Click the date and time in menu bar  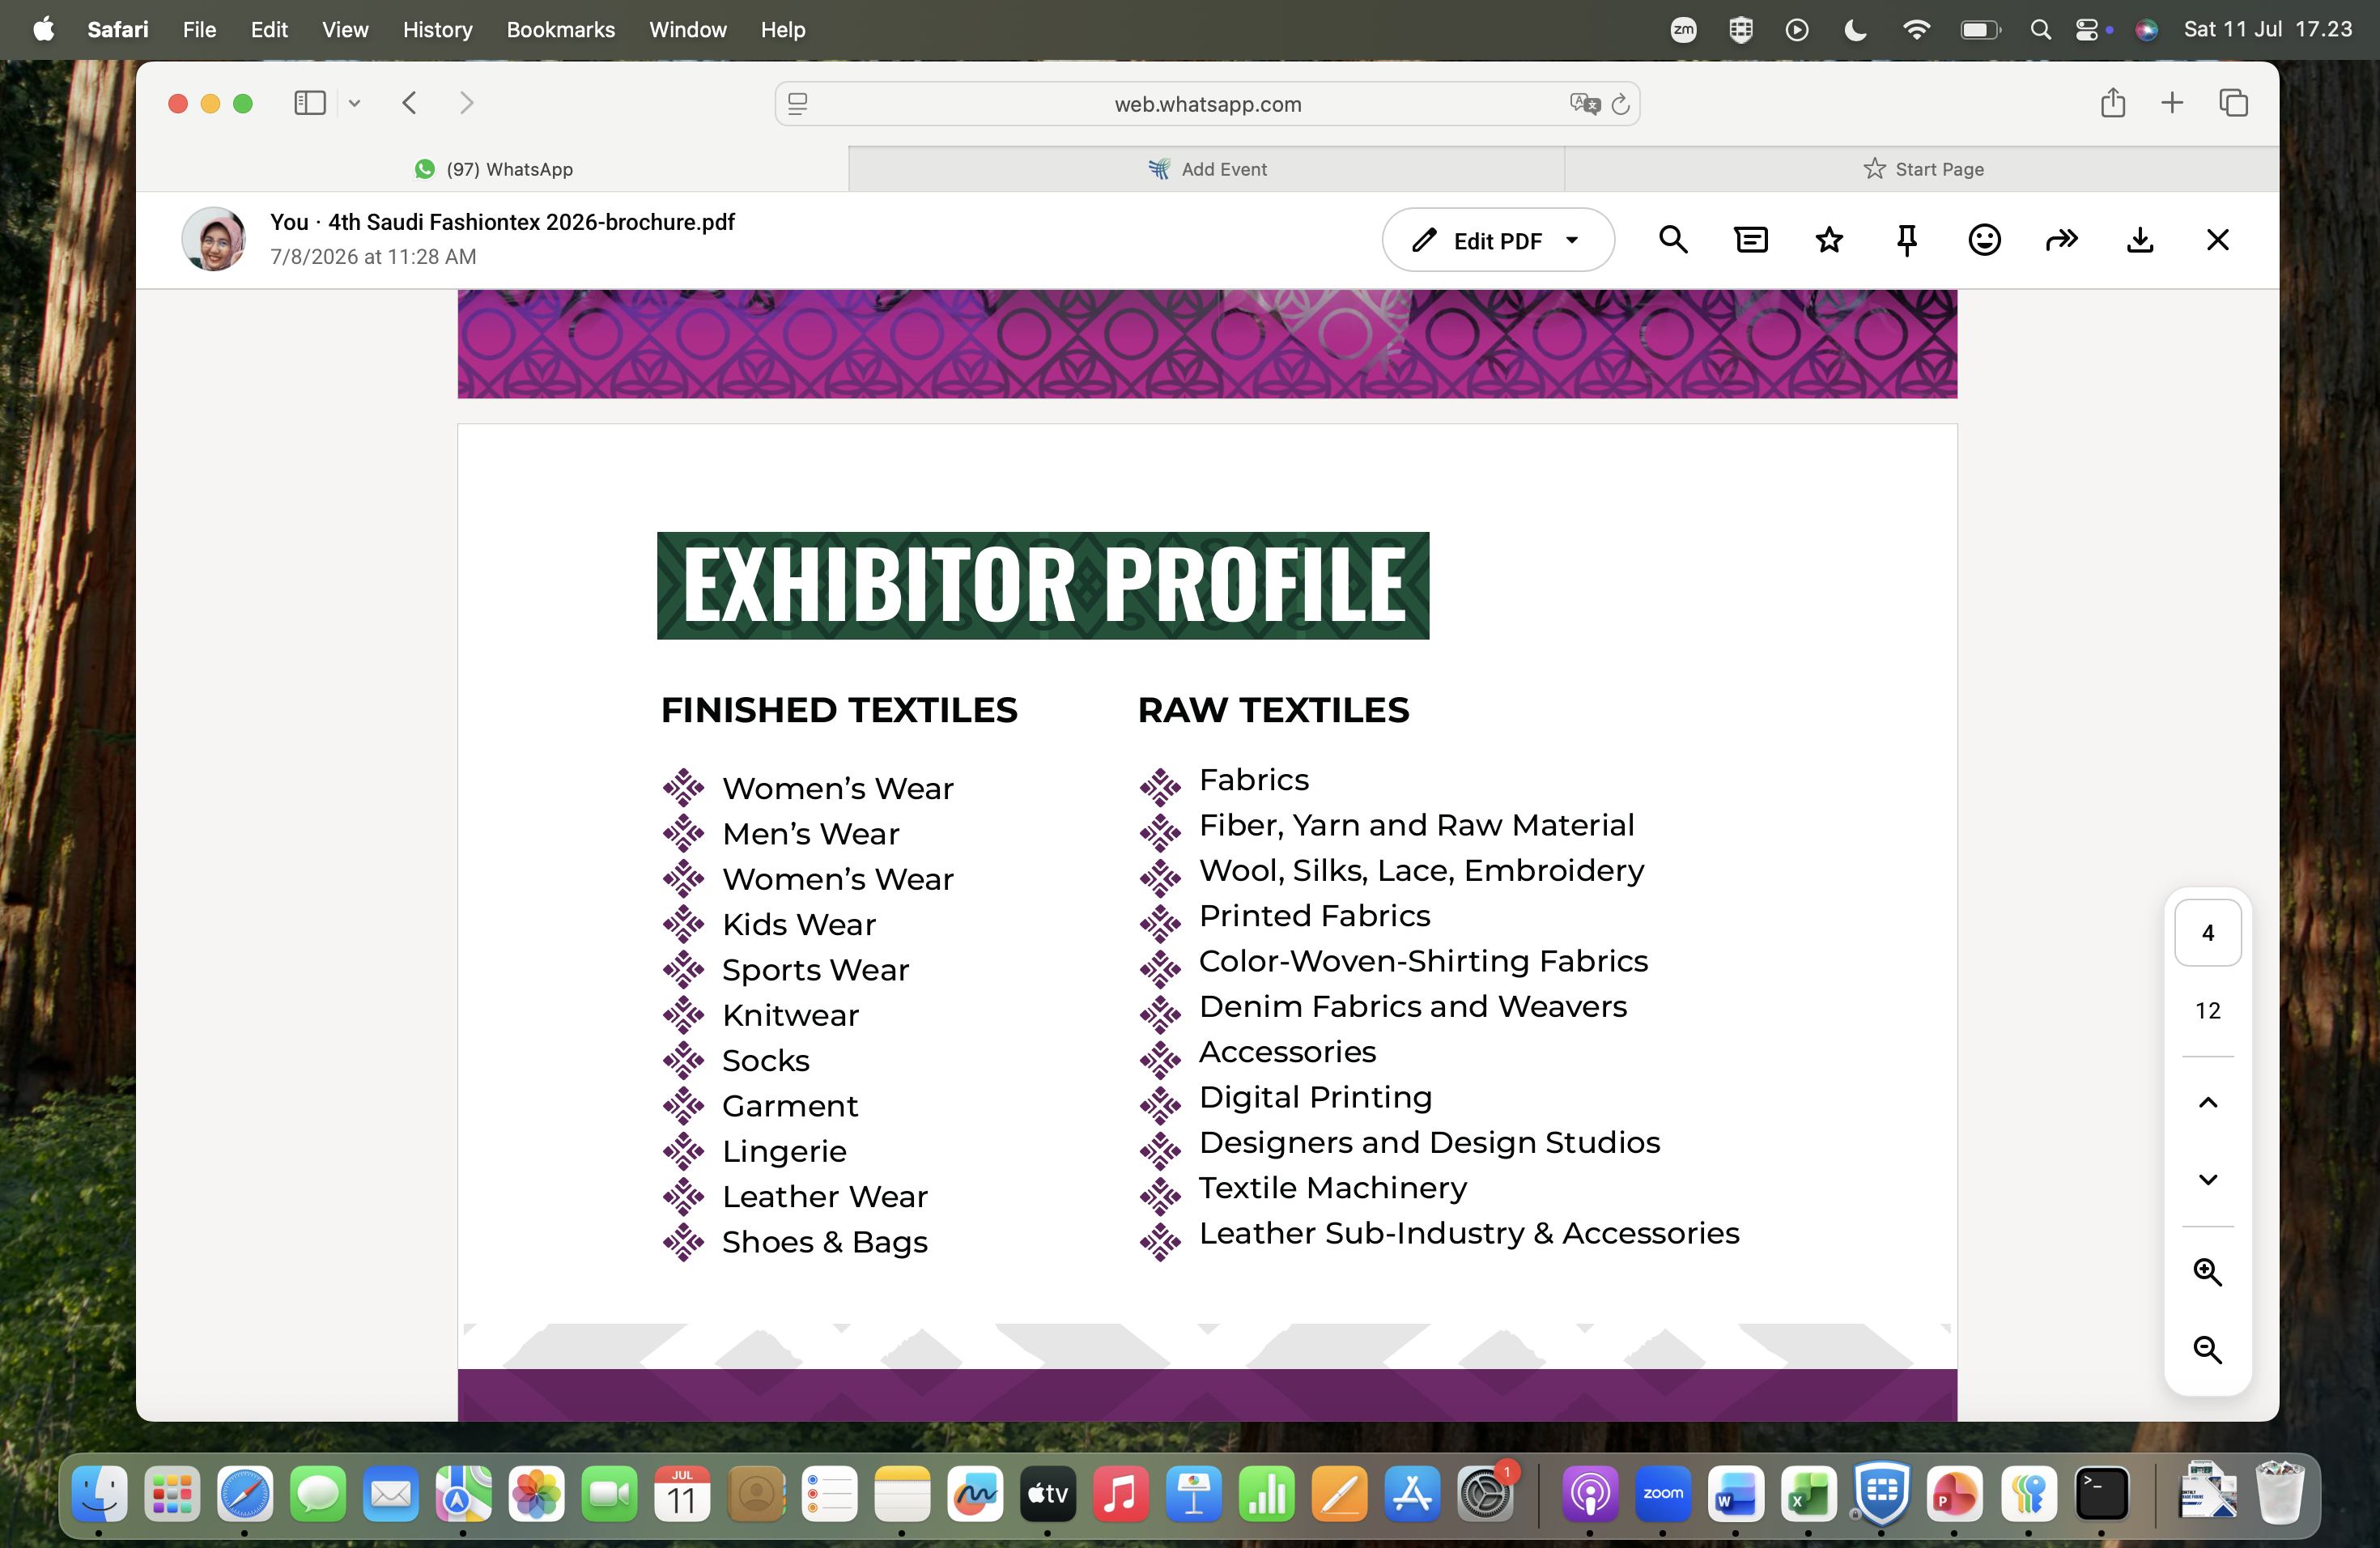2267,30
